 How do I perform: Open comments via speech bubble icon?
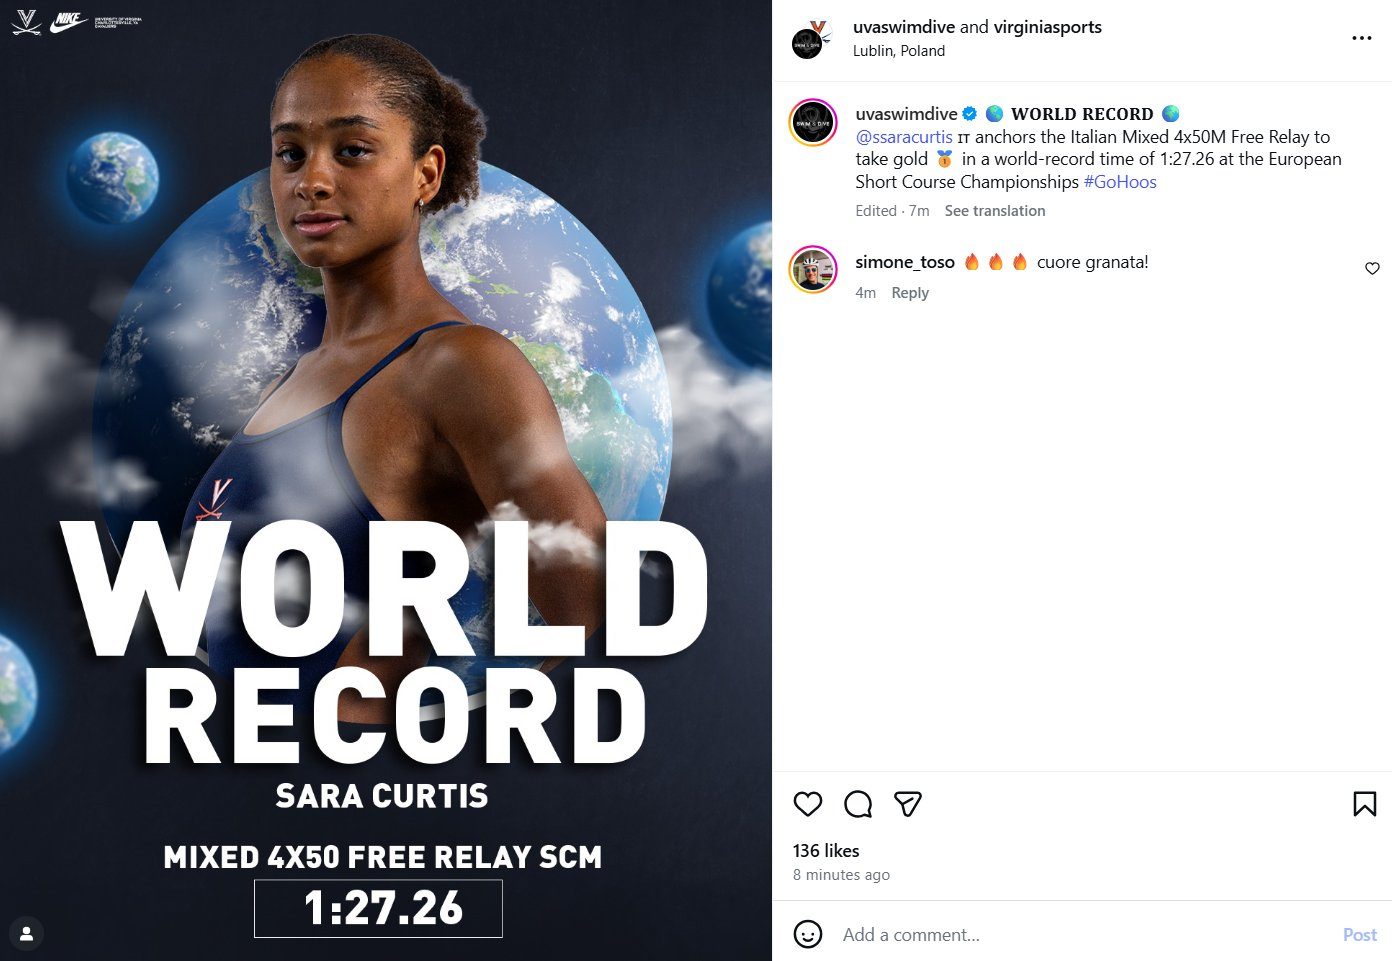[858, 804]
